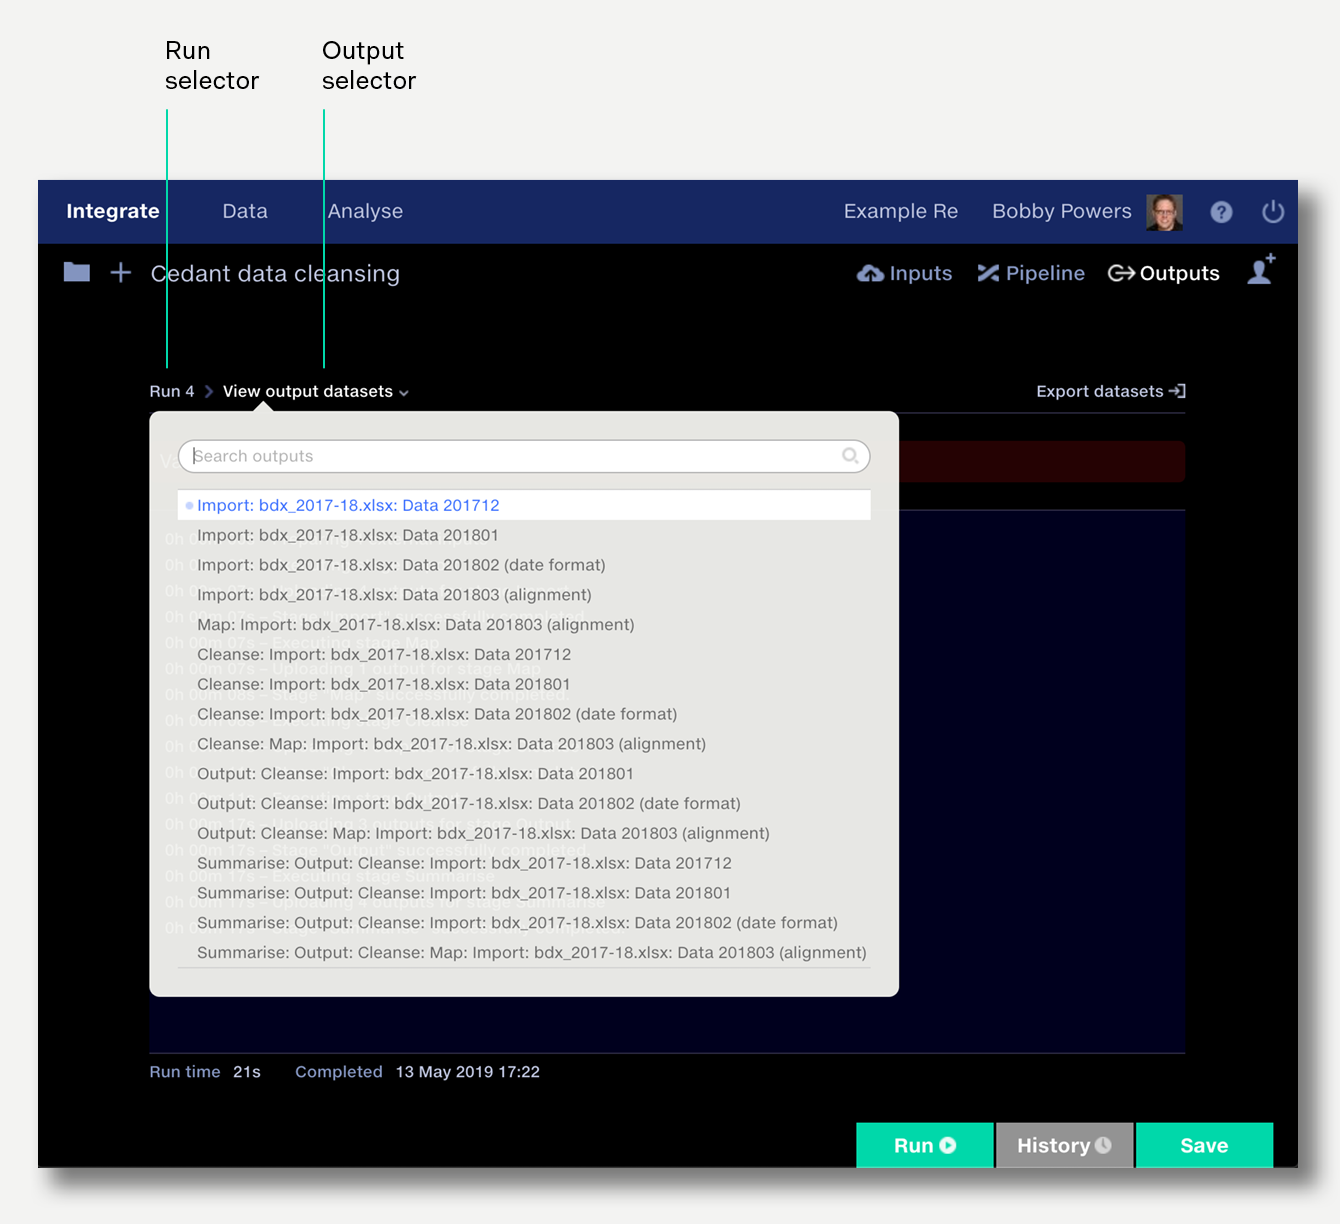Select 'Cleanse: Import: ... Data 201802 (date format)'
The width and height of the screenshot is (1340, 1224).
pos(524,714)
